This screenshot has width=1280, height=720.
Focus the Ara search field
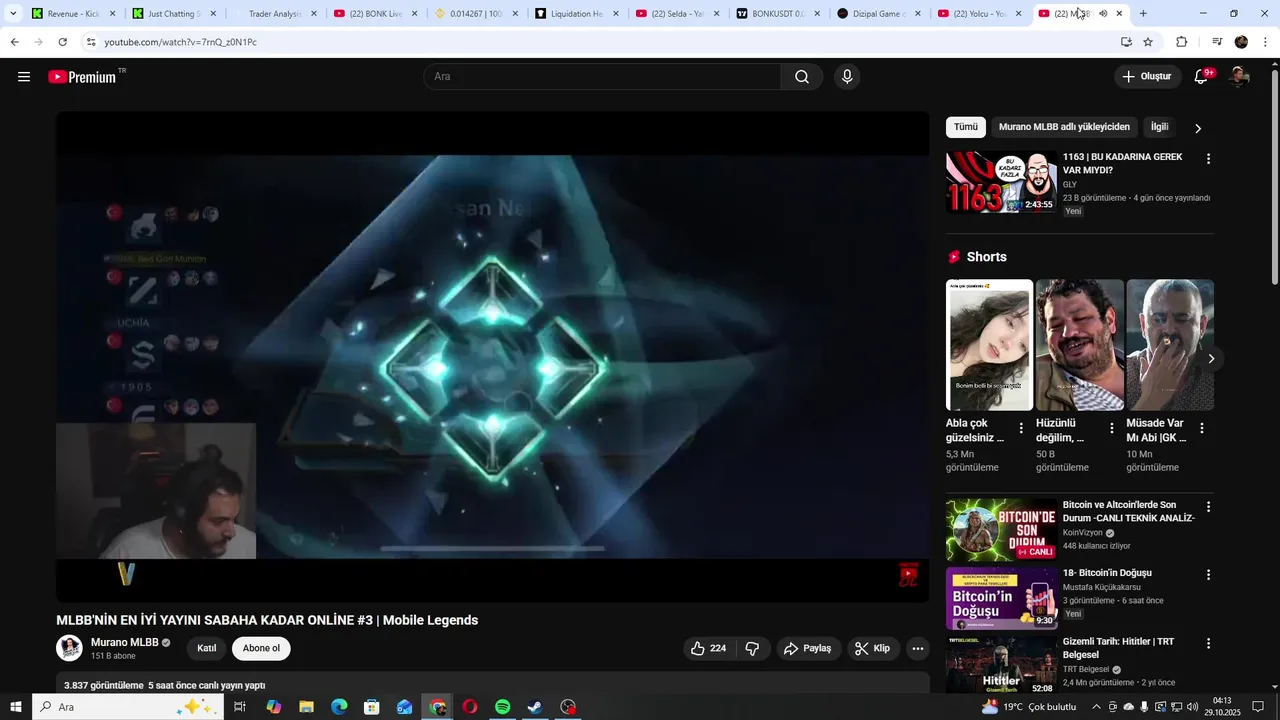[x=603, y=77]
